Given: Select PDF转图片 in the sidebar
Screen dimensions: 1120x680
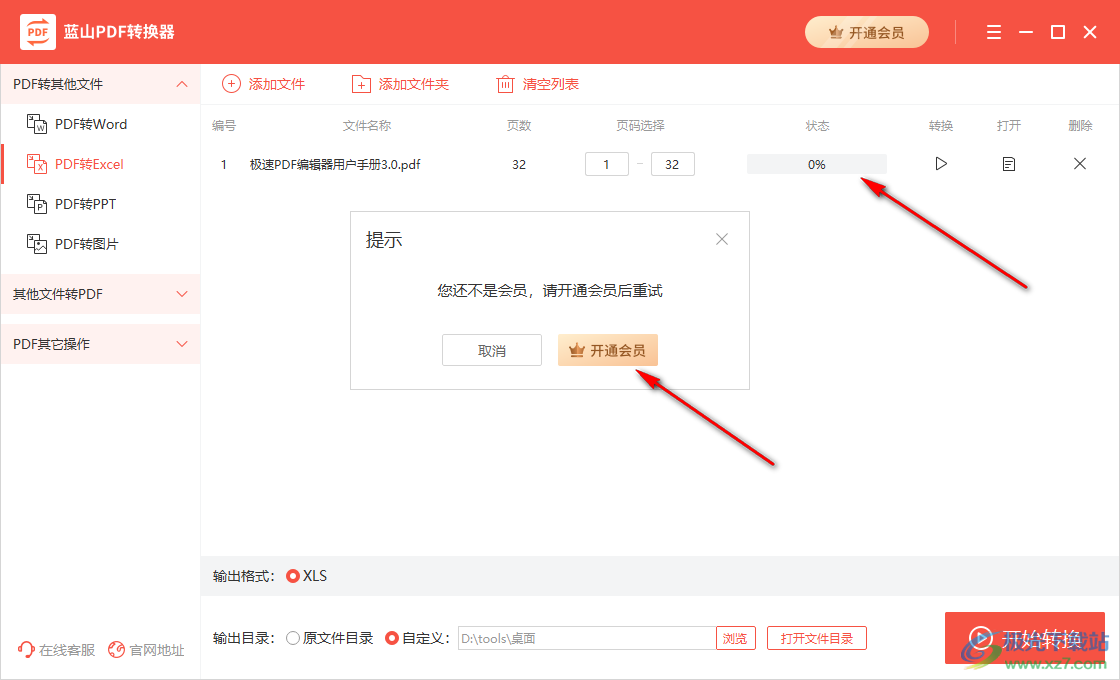Looking at the screenshot, I should [72, 244].
